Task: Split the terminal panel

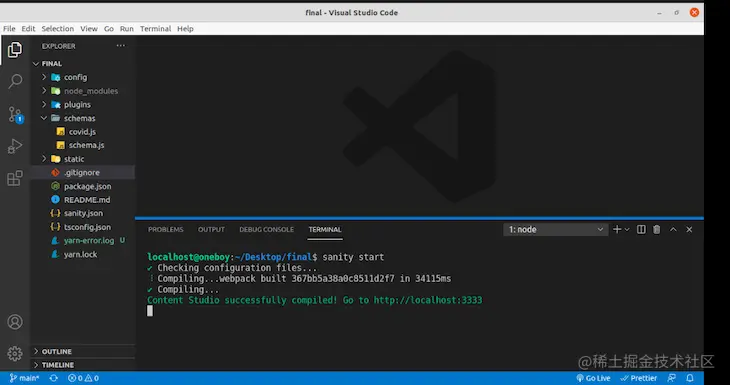Action: click(641, 230)
